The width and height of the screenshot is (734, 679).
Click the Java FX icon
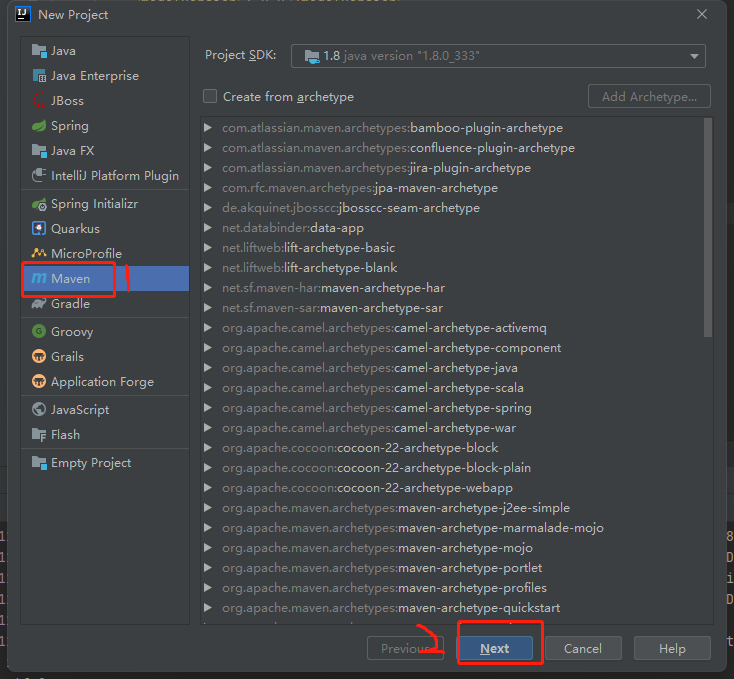pyautogui.click(x=39, y=151)
